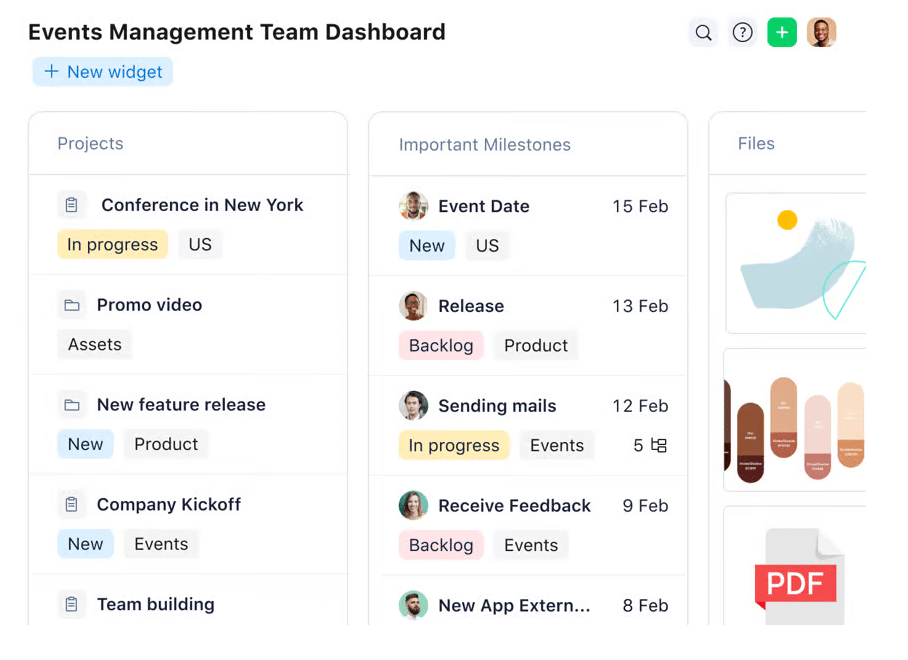Open the Release milestone

click(471, 306)
